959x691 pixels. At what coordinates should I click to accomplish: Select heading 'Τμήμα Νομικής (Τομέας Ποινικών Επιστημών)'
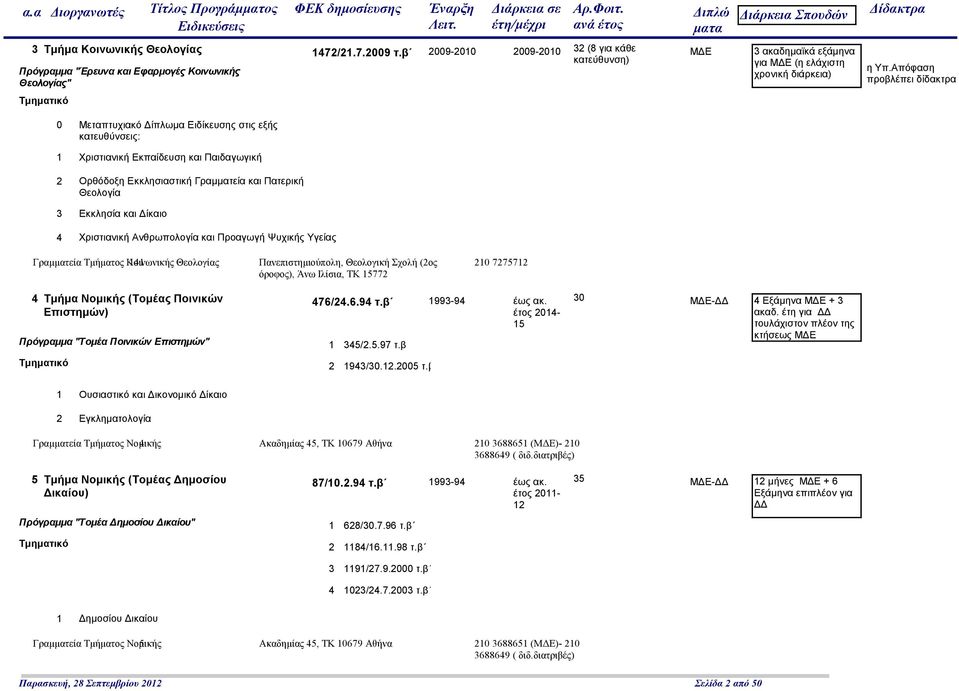click(x=133, y=305)
